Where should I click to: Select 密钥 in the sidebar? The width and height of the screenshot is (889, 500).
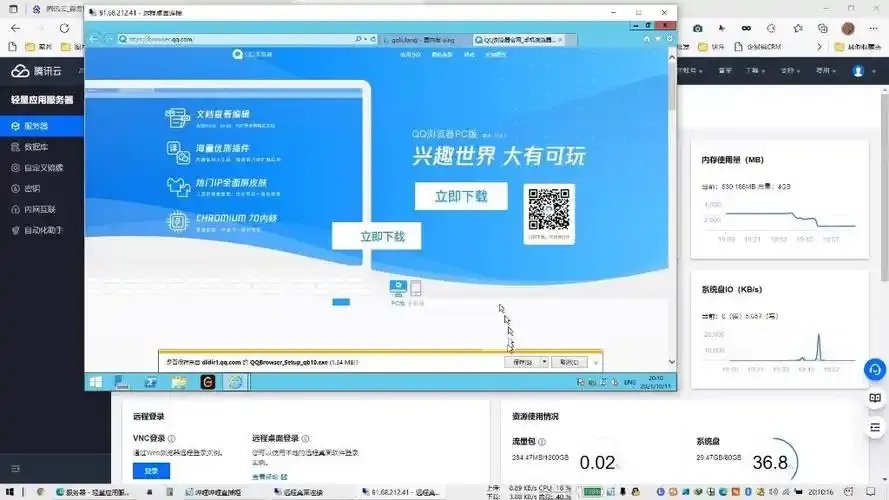coord(41,188)
